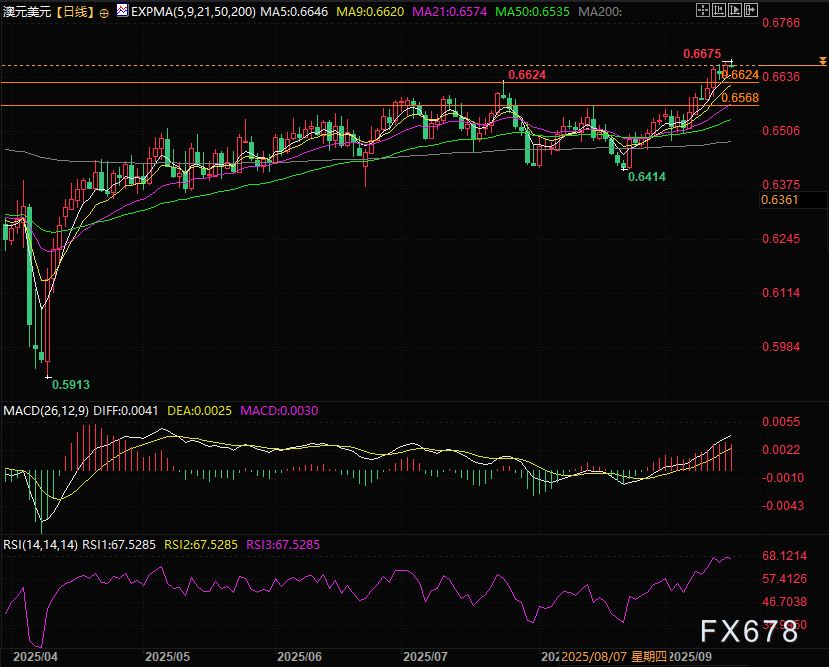The width and height of the screenshot is (829, 667).
Task: Click the indicator chart icon before EXPMA
Action: pyautogui.click(x=122, y=11)
